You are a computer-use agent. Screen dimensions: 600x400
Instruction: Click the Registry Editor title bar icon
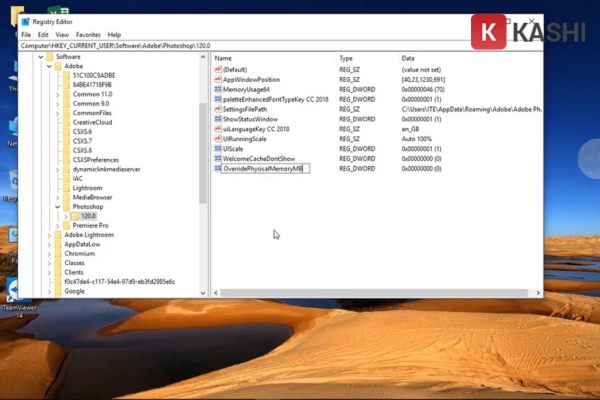point(28,21)
